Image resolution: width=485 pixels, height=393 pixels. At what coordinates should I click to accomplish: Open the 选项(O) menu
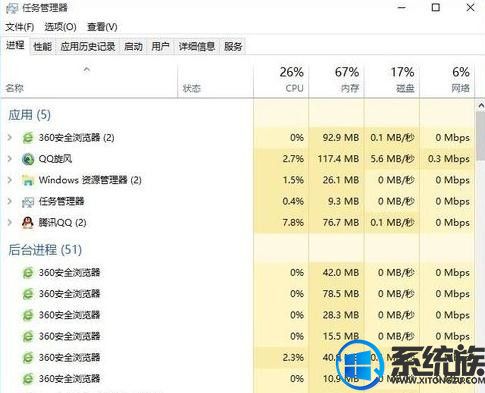(60, 27)
